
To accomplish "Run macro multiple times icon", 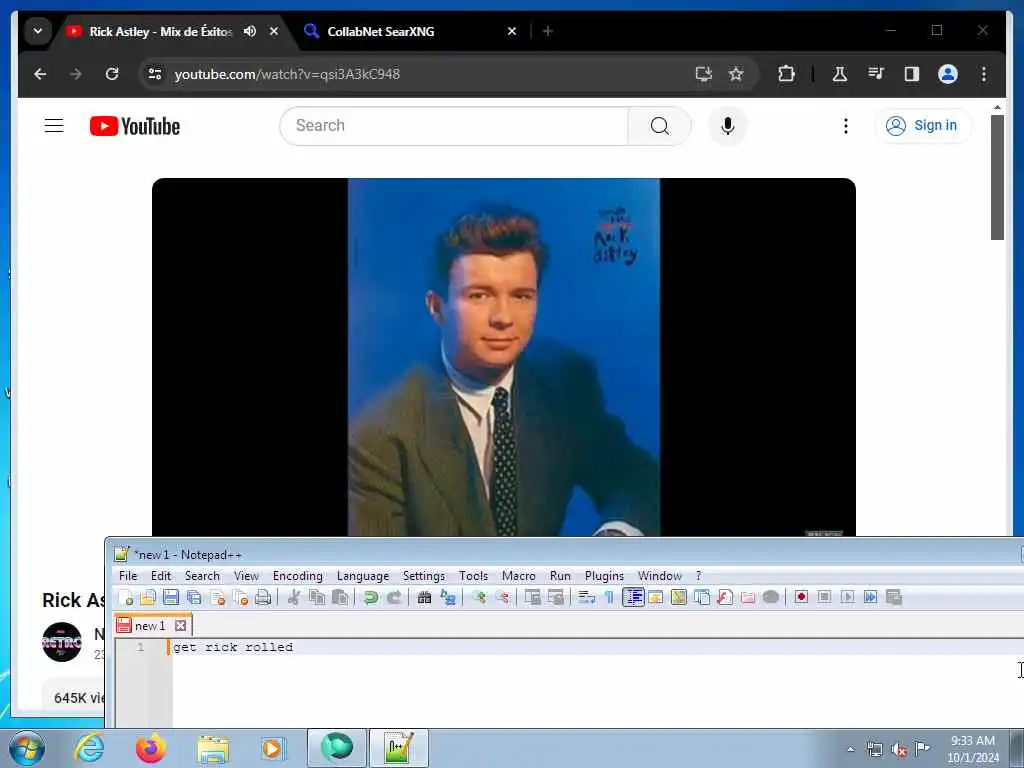I will pos(871,597).
